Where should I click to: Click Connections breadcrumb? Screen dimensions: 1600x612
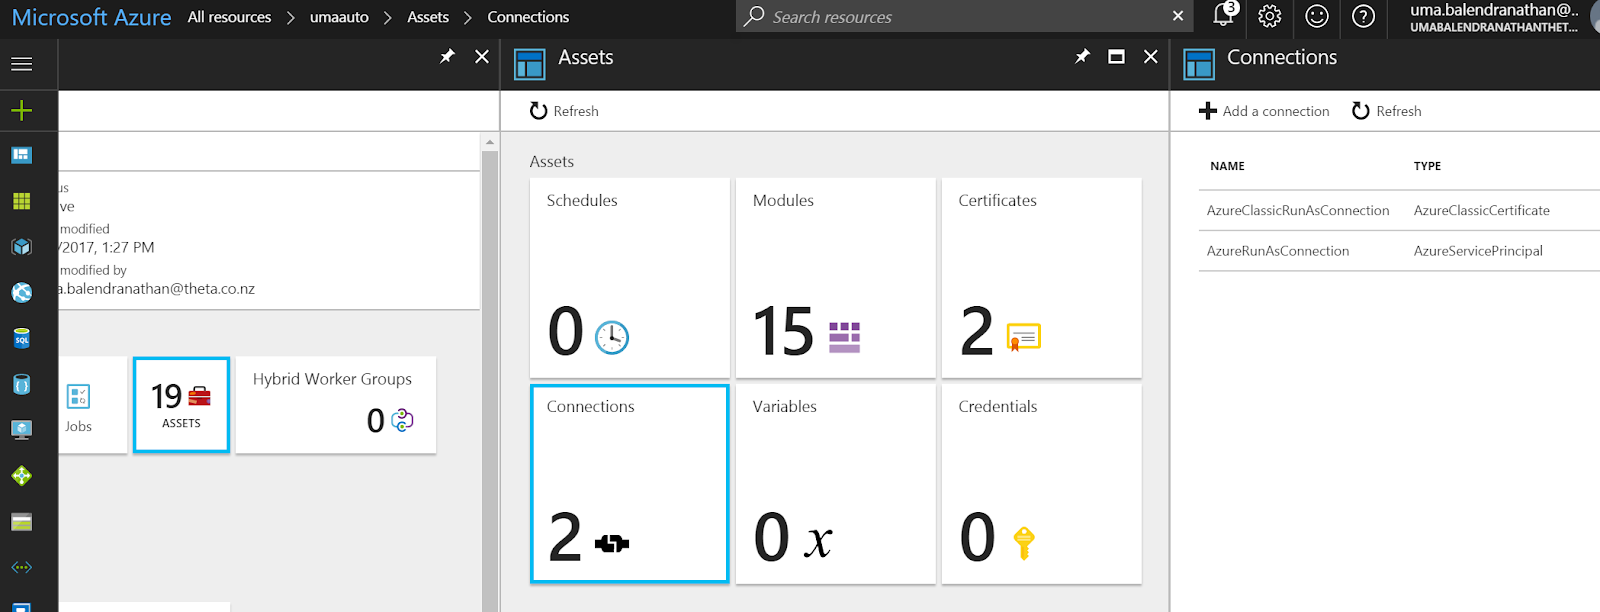pos(528,17)
